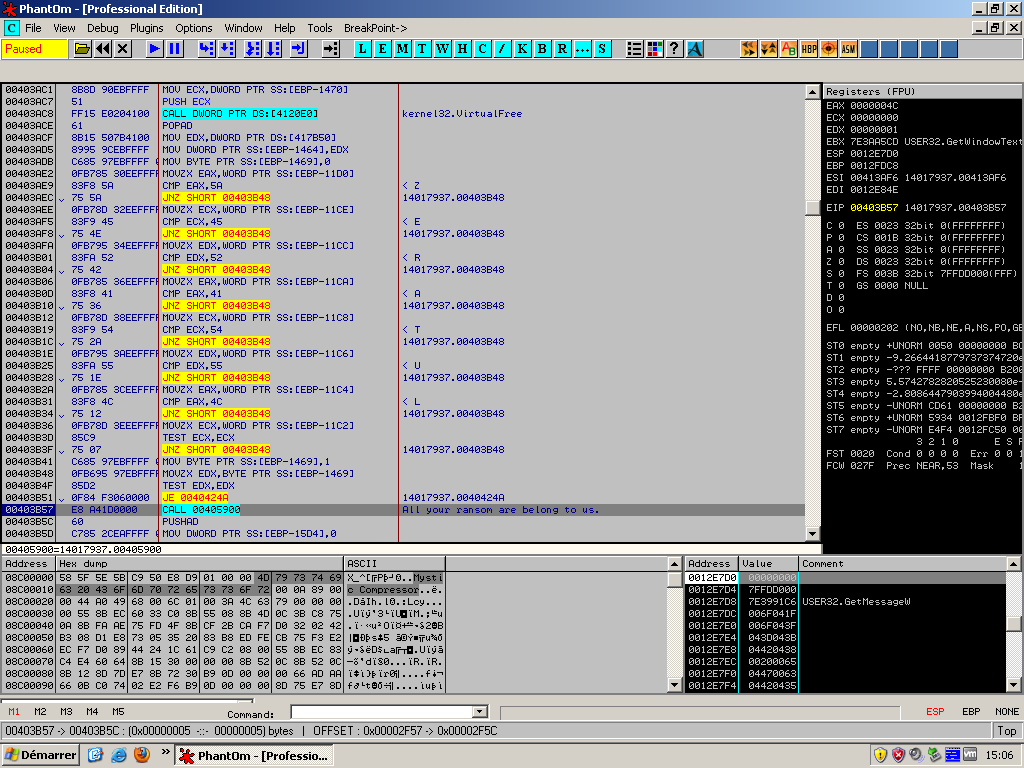Image resolution: width=1024 pixels, height=768 pixels.
Task: Switch to memory tab M1
Action: [x=14, y=712]
